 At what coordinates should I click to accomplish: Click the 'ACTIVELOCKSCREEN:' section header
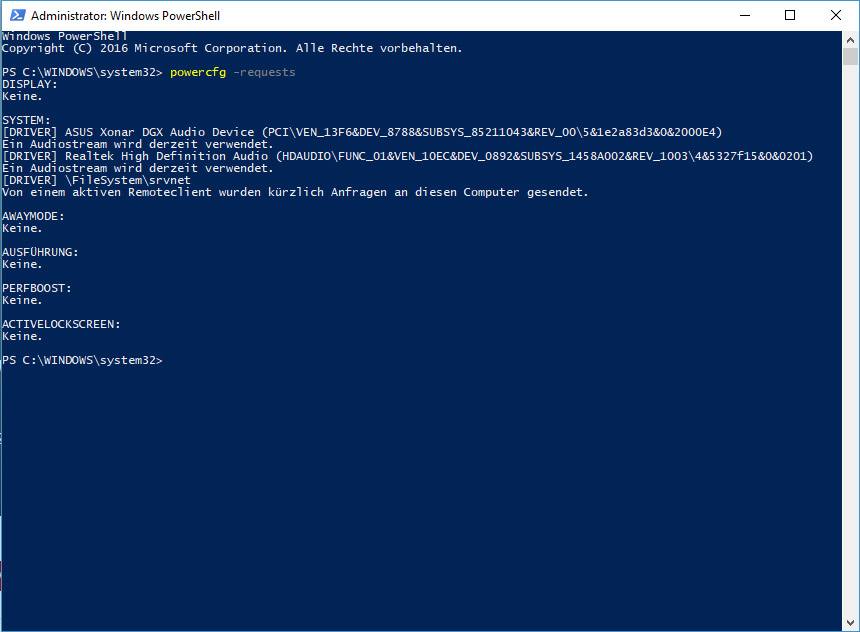(x=61, y=324)
